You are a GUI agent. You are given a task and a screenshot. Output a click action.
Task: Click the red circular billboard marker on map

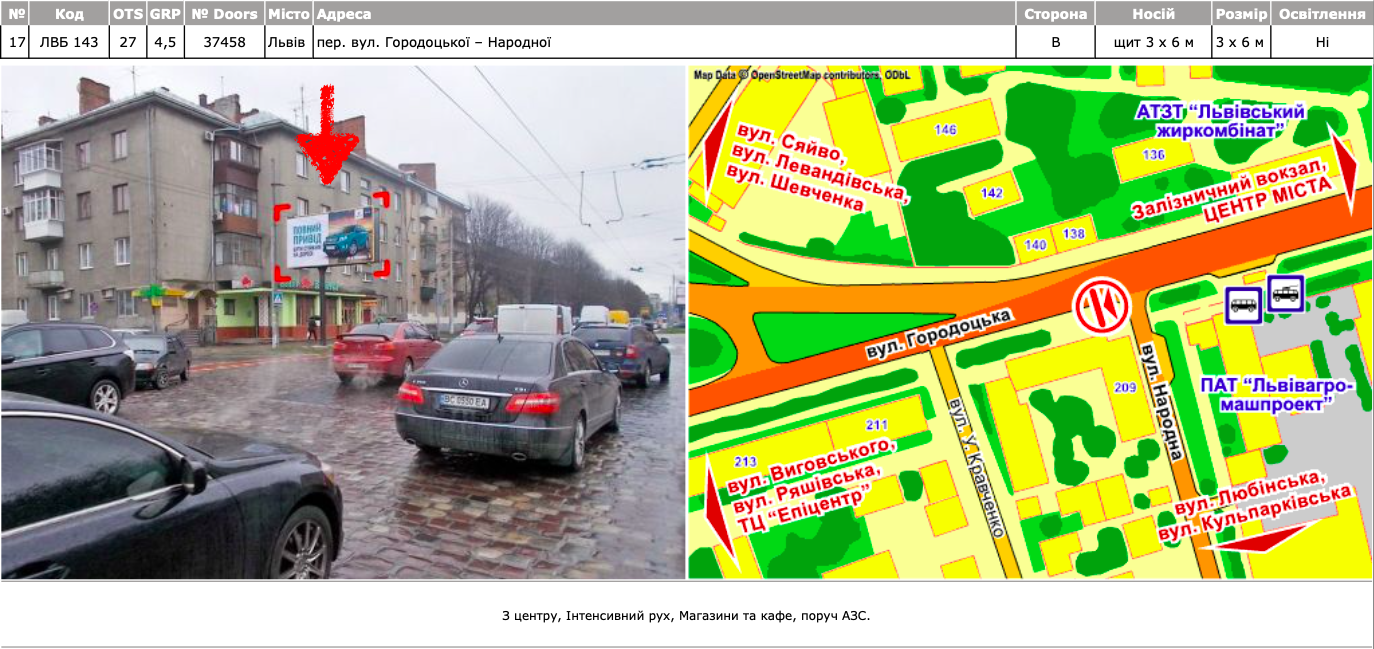point(1101,304)
